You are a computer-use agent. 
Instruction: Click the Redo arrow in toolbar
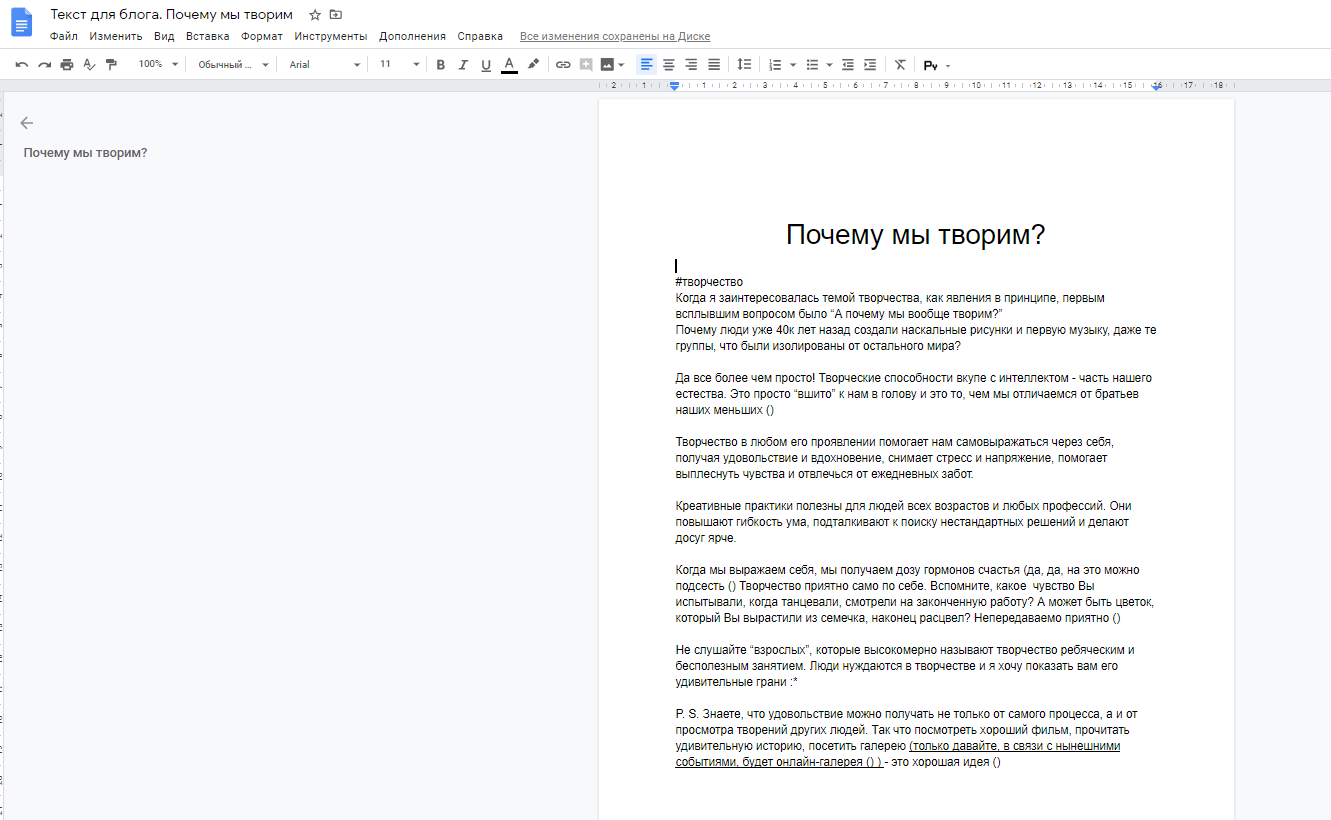click(x=44, y=64)
